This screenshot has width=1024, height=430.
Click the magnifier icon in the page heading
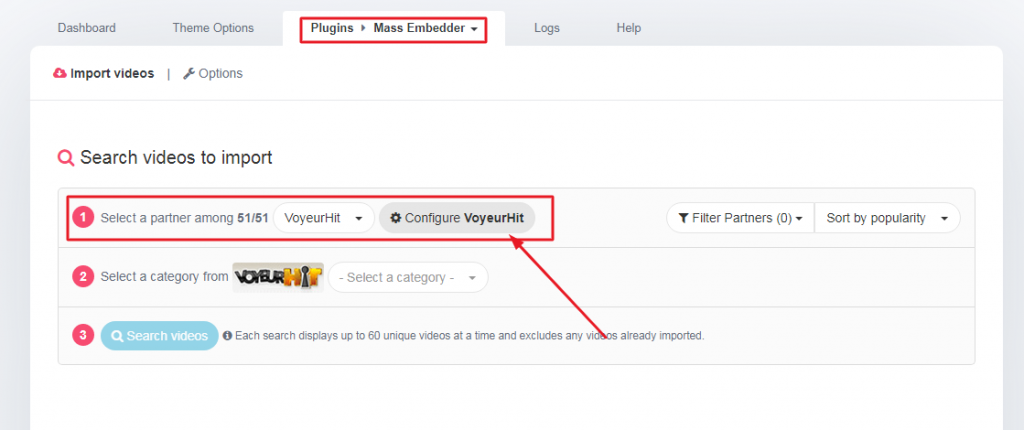(66, 158)
